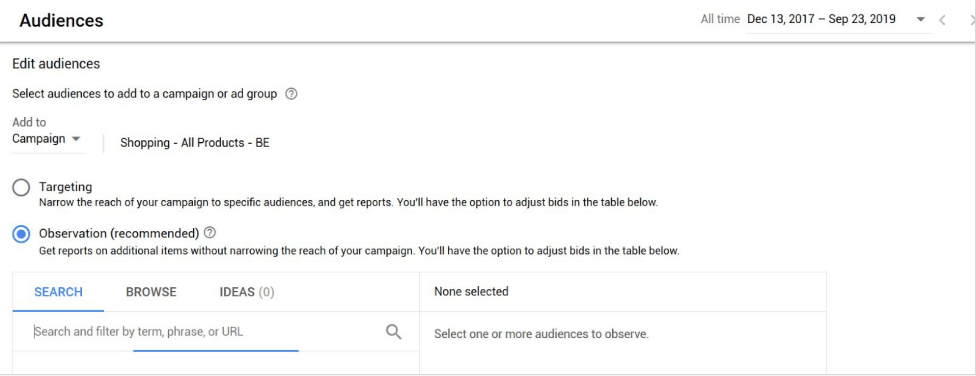Click the help icon next to Observation (recommended)

click(x=210, y=233)
